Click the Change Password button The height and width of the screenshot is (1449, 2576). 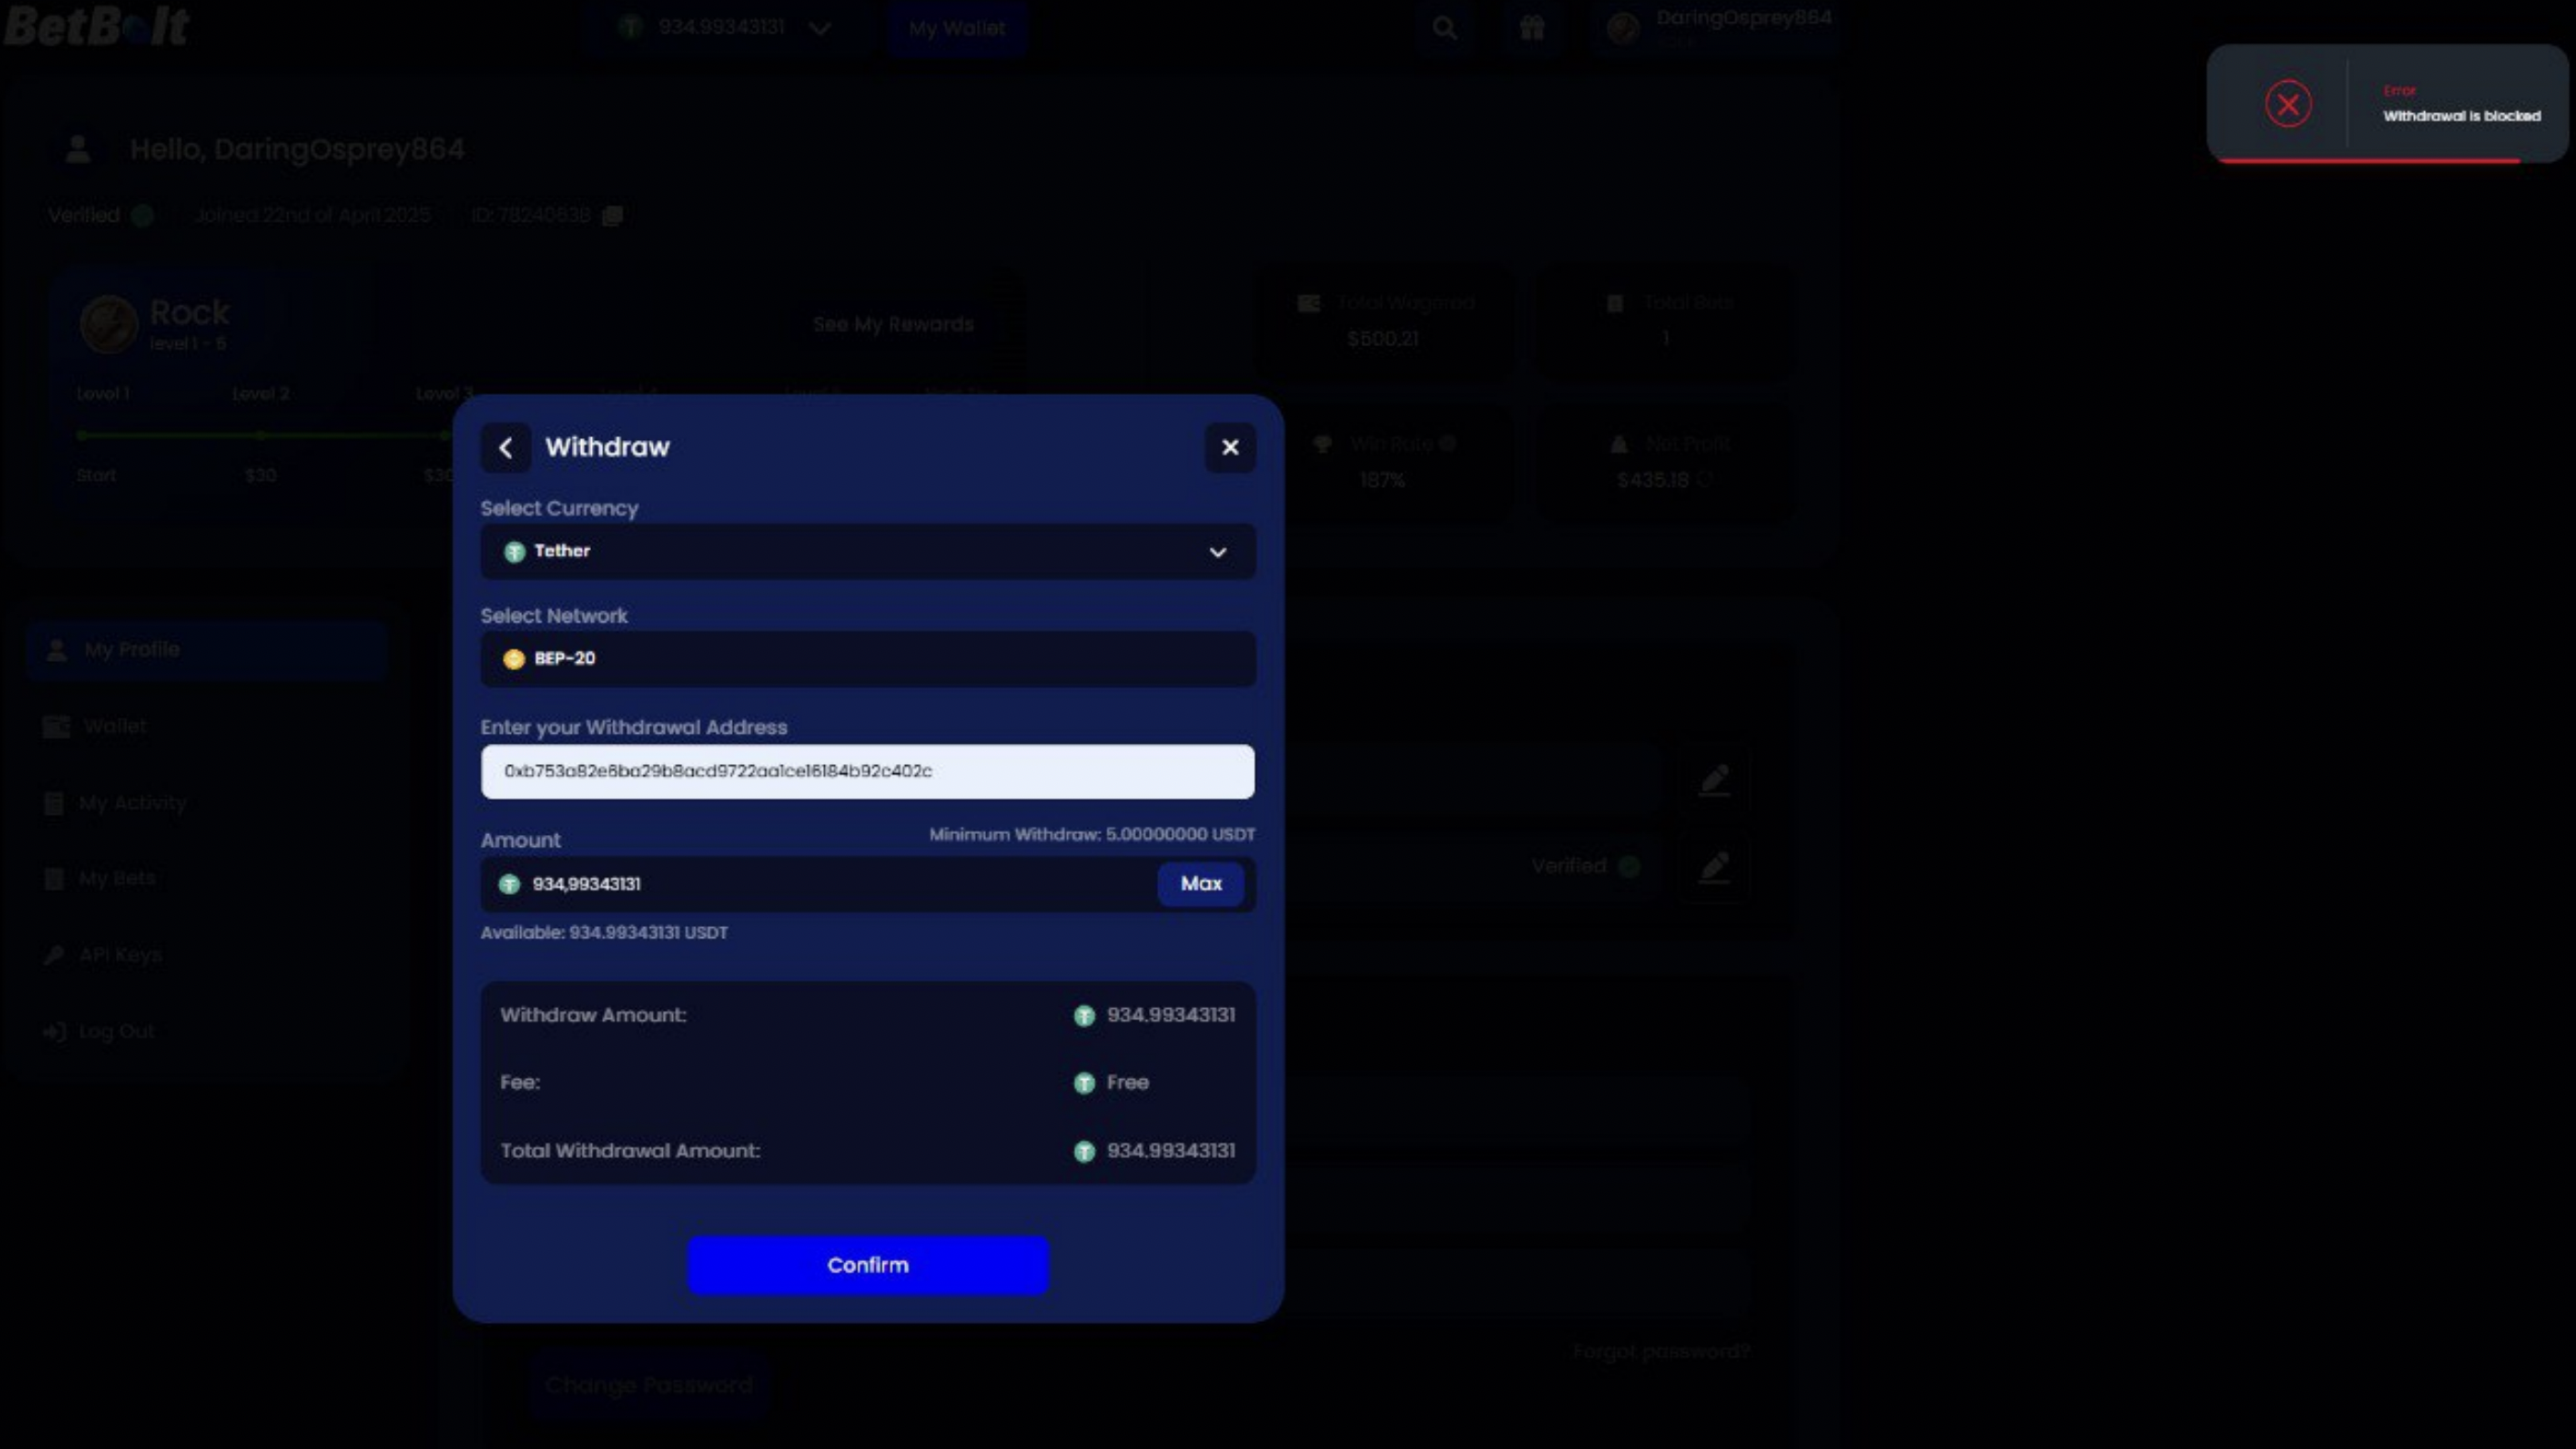(x=649, y=1385)
